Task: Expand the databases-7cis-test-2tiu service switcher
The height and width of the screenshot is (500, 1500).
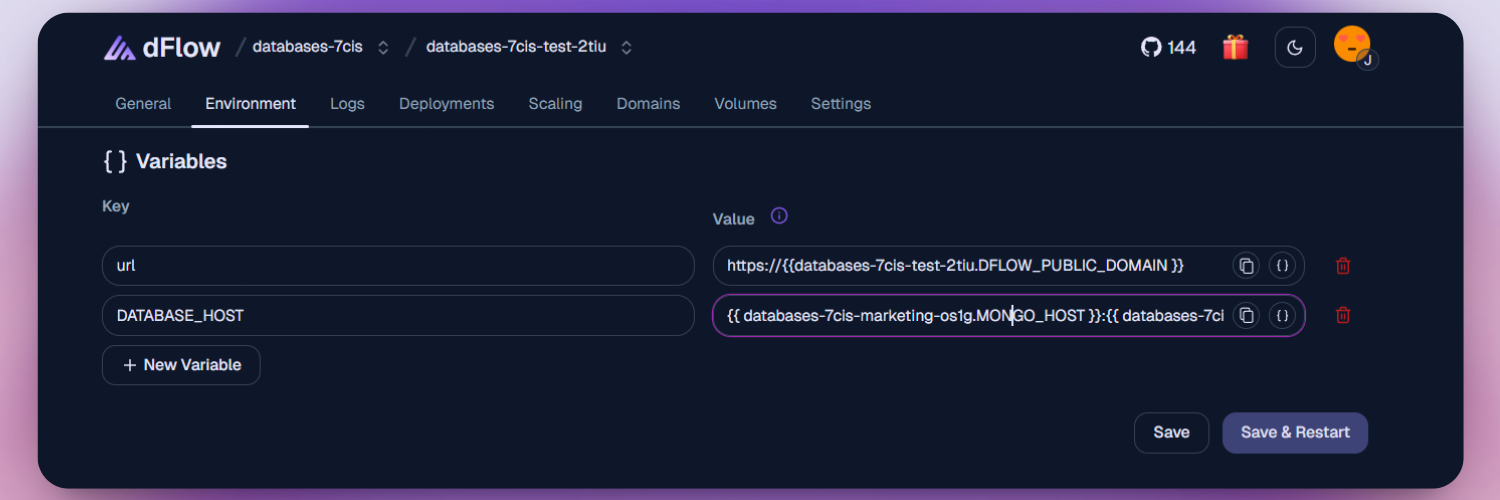Action: [x=626, y=47]
